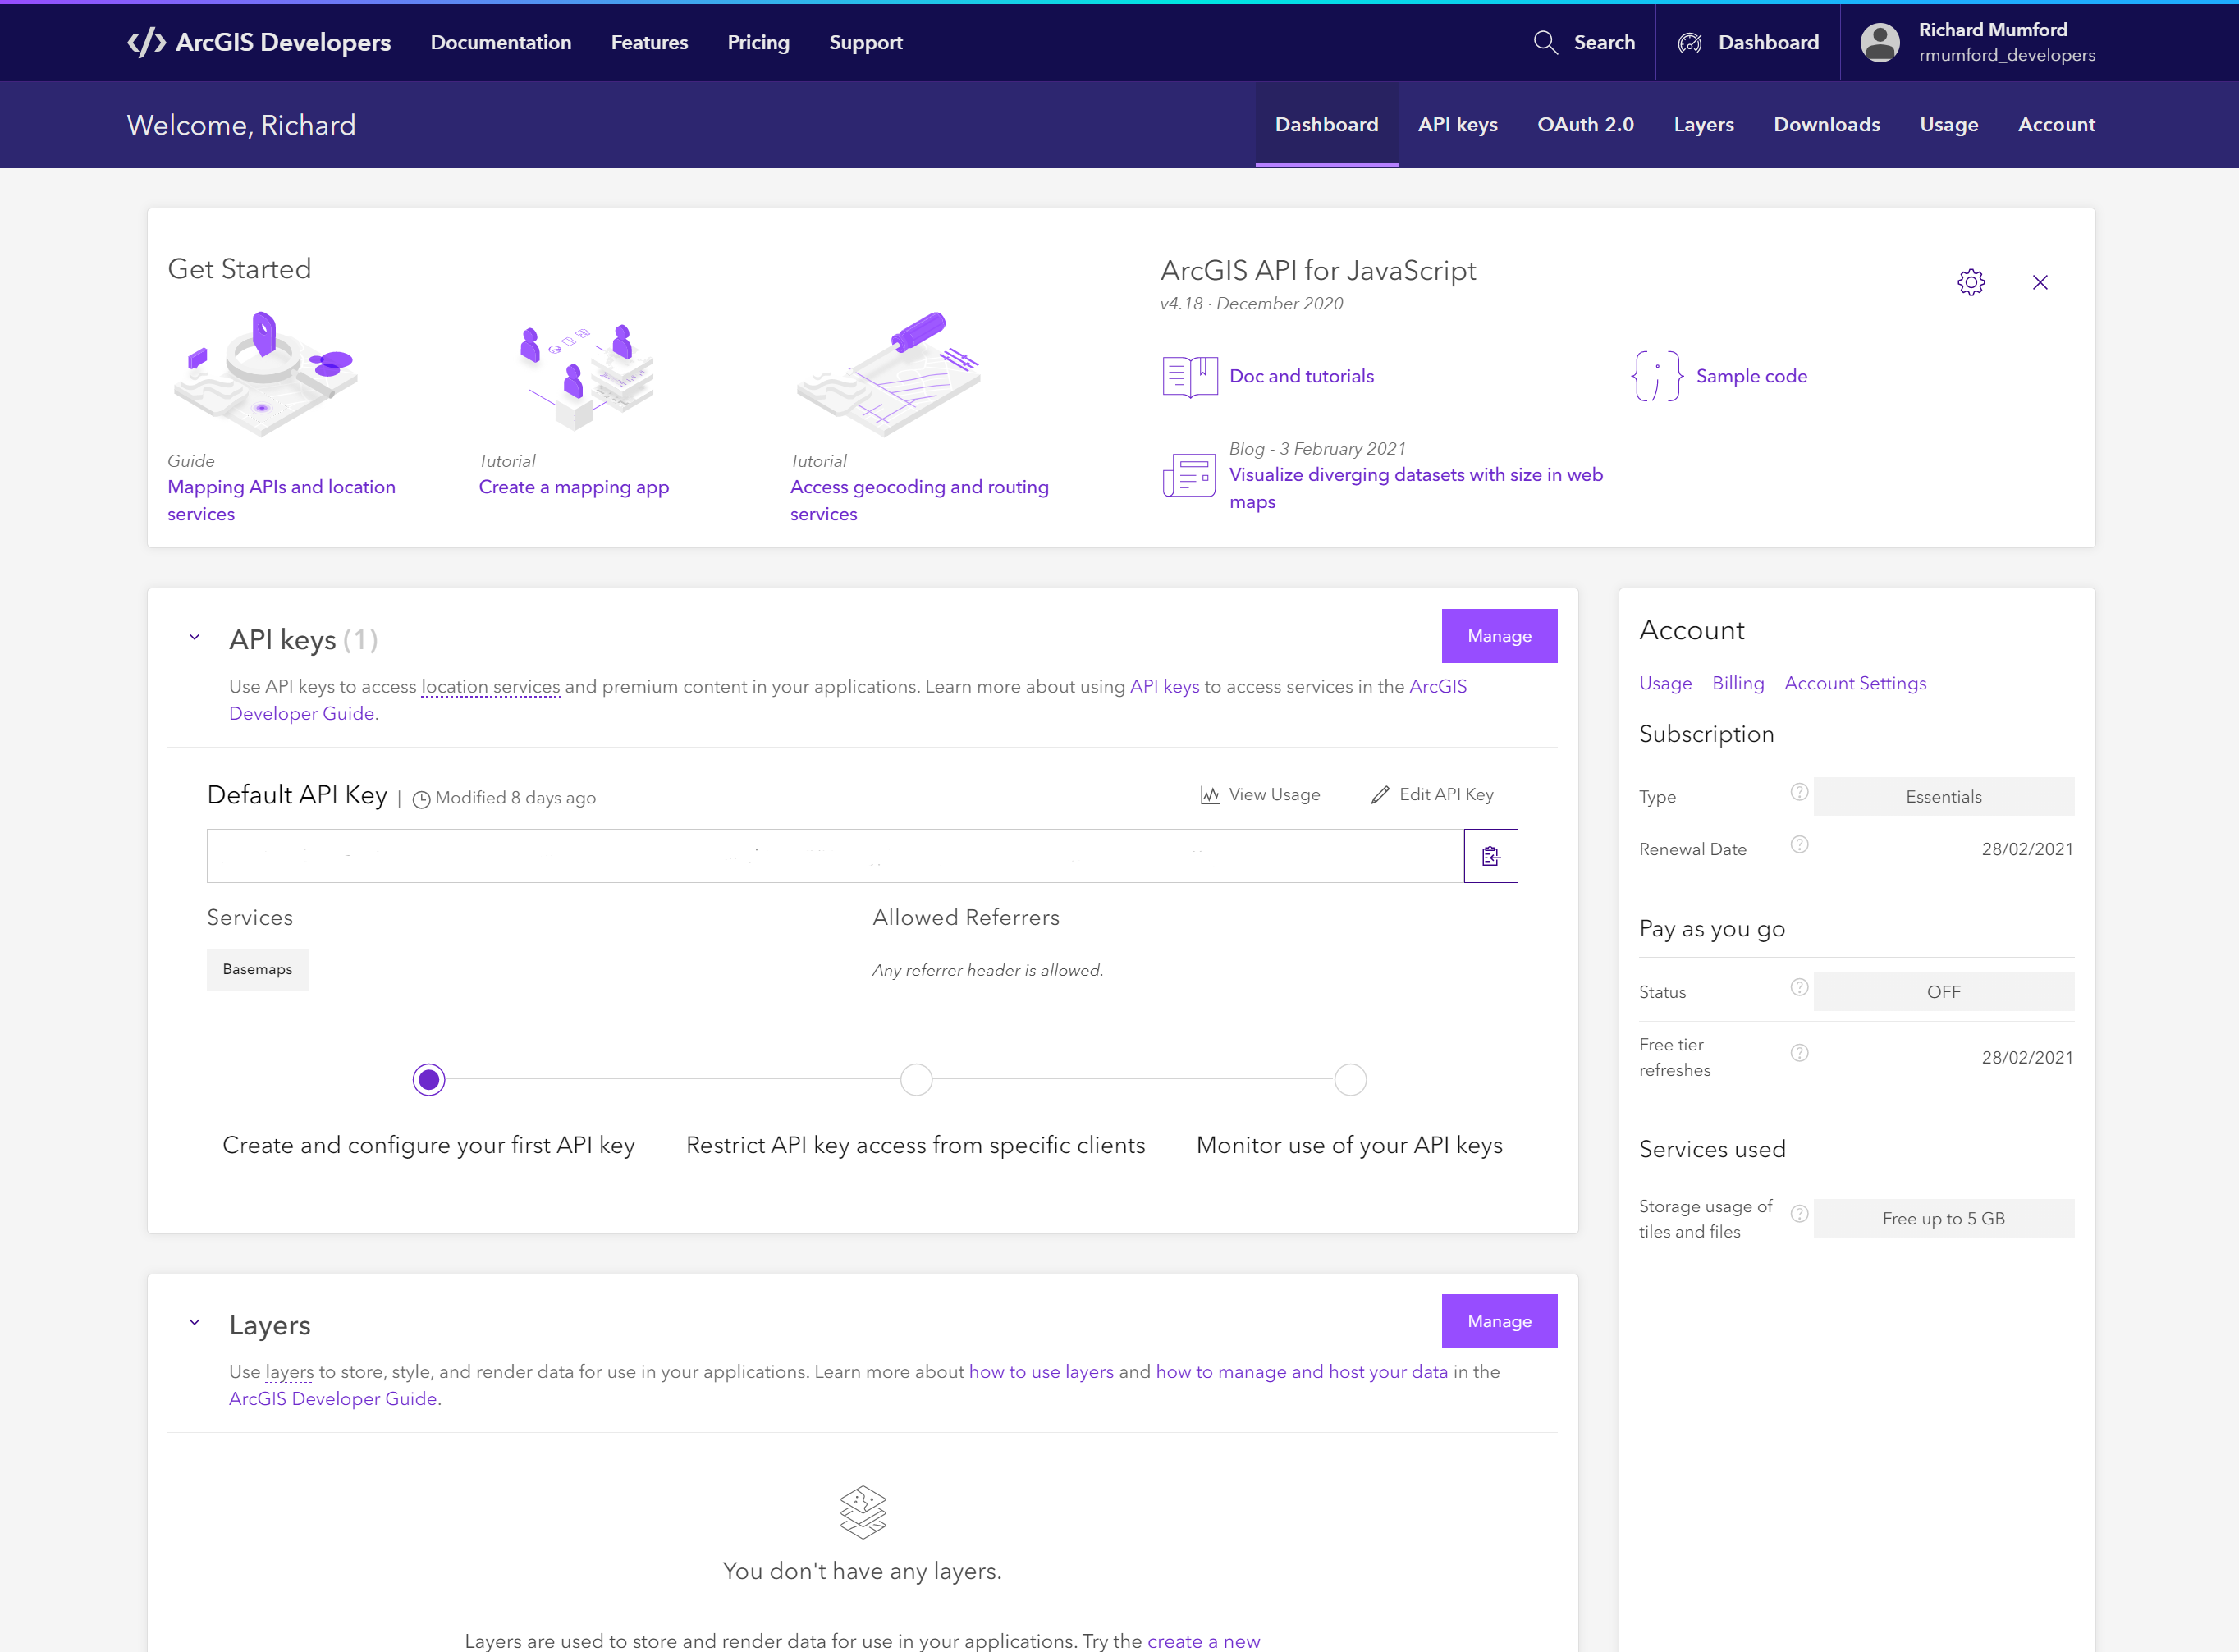Image resolution: width=2239 pixels, height=1652 pixels.
Task: Click the empty layers stack icon
Action: (863, 1512)
